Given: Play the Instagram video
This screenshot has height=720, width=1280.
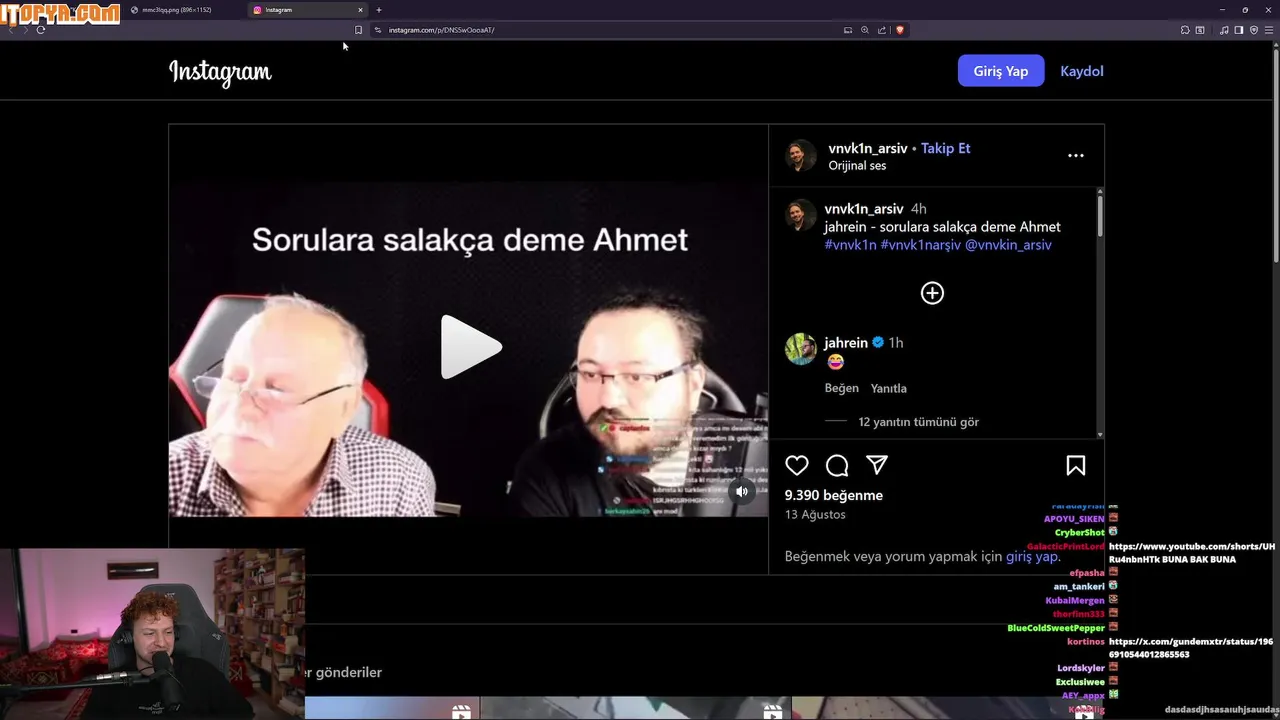Looking at the screenshot, I should [x=471, y=347].
